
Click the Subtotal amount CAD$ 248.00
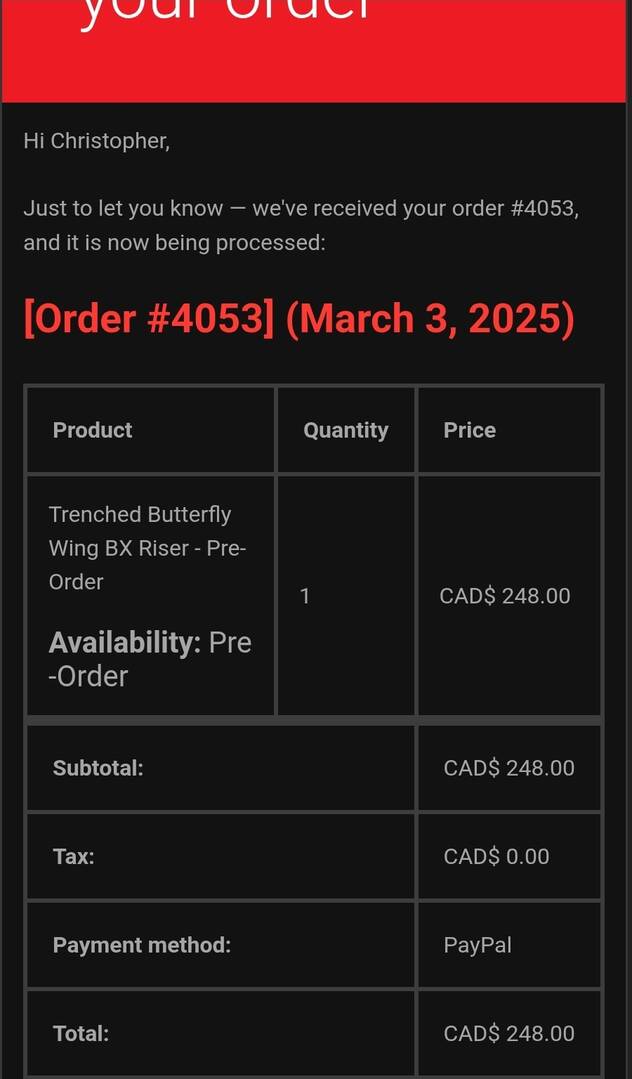click(x=508, y=768)
